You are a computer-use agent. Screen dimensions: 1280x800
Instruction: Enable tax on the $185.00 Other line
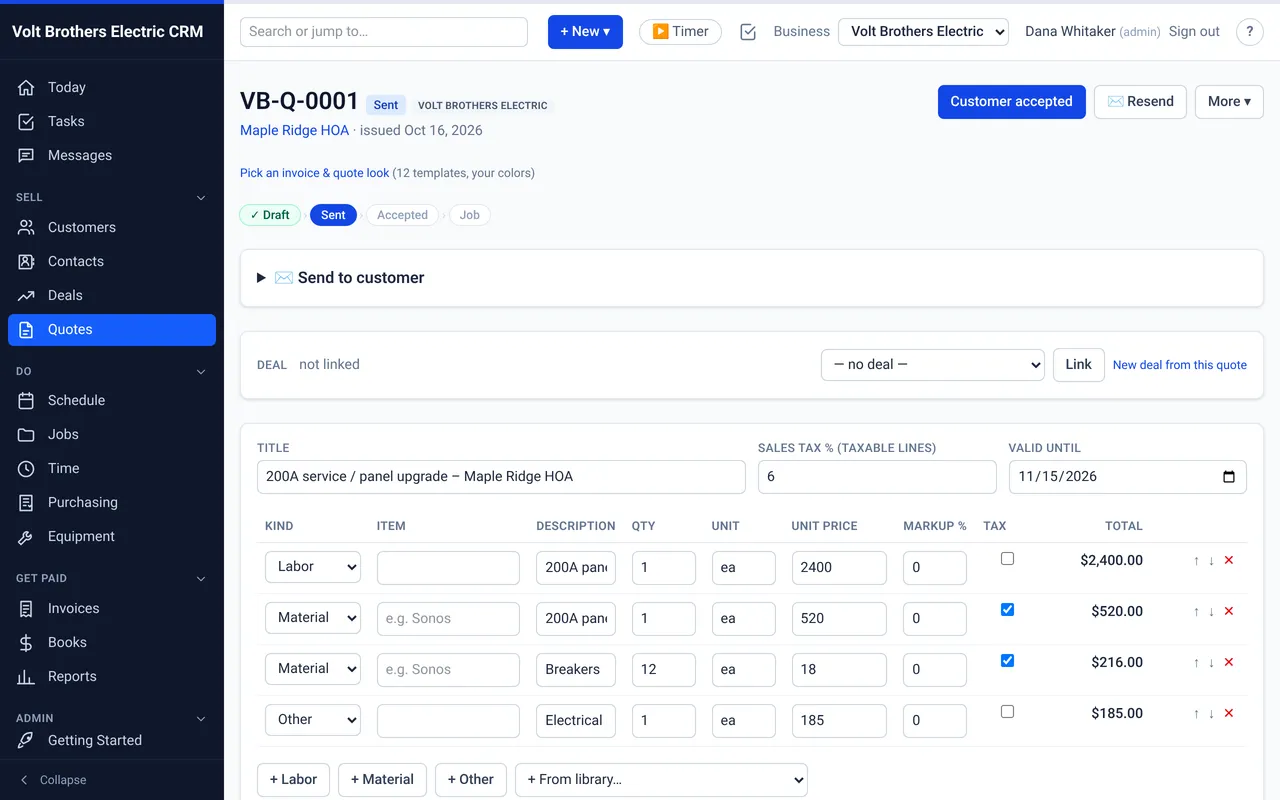(1007, 712)
